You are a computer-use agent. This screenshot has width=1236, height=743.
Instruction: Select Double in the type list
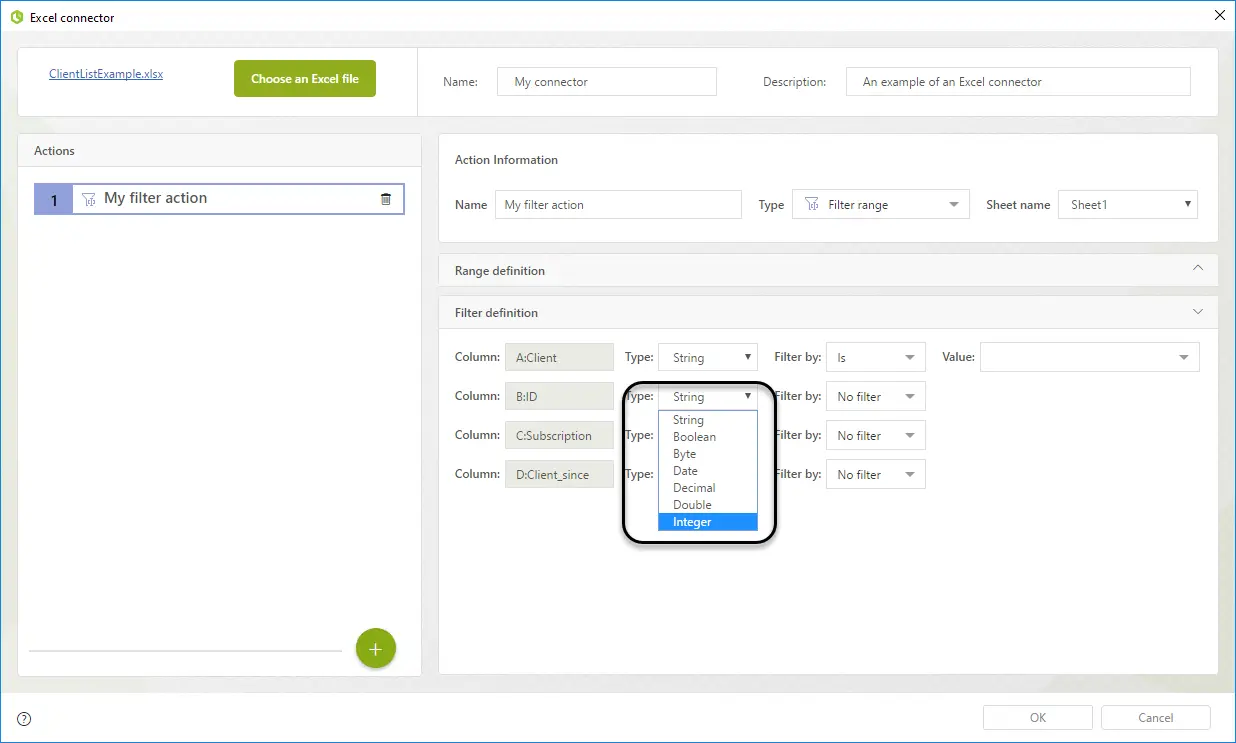pos(708,505)
